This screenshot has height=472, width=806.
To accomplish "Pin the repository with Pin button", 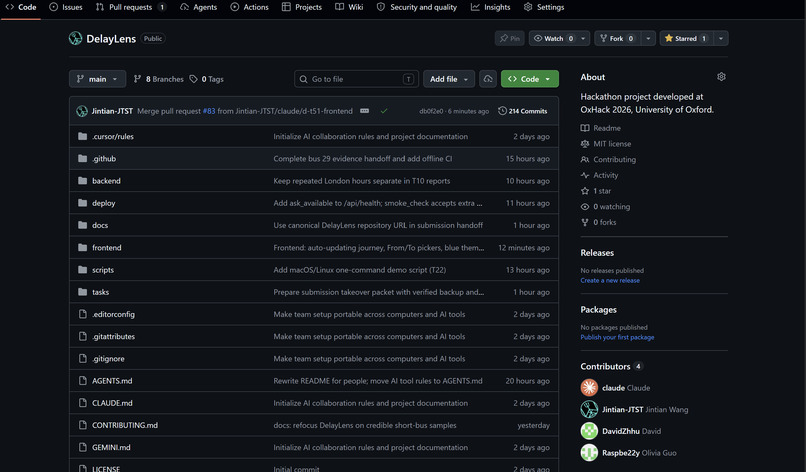I will (x=509, y=39).
